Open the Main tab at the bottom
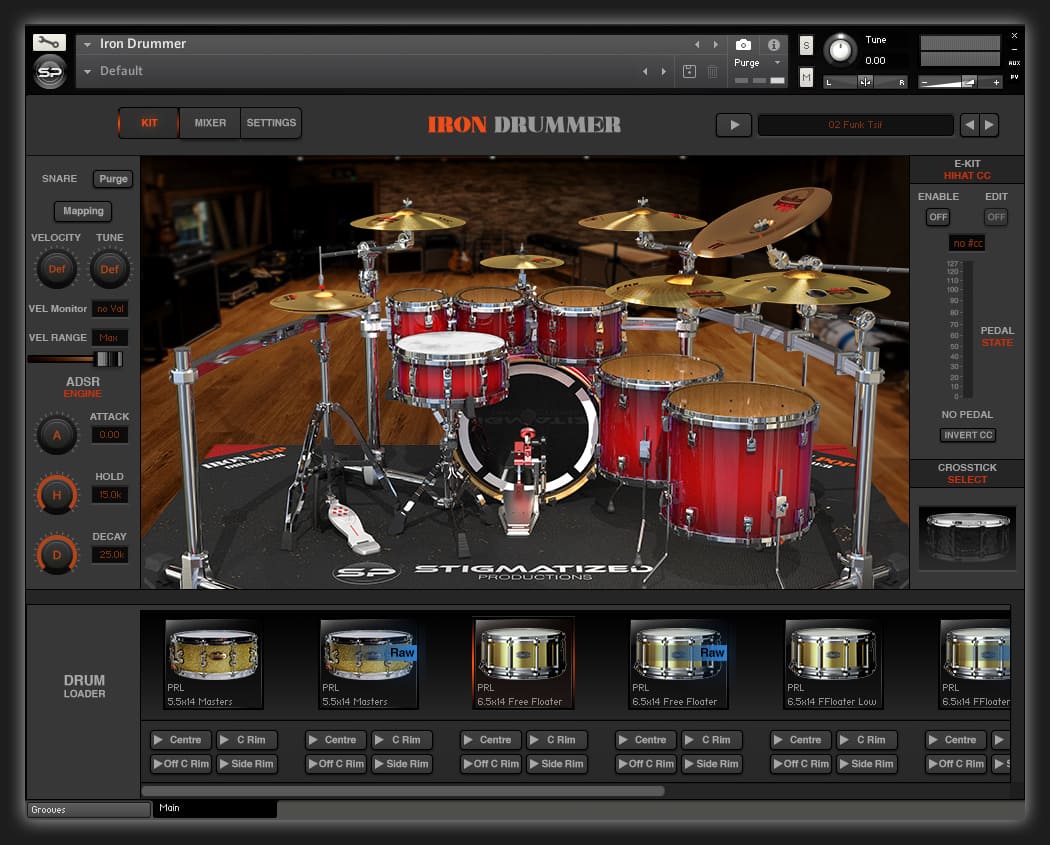The height and width of the screenshot is (845, 1050). [214, 808]
